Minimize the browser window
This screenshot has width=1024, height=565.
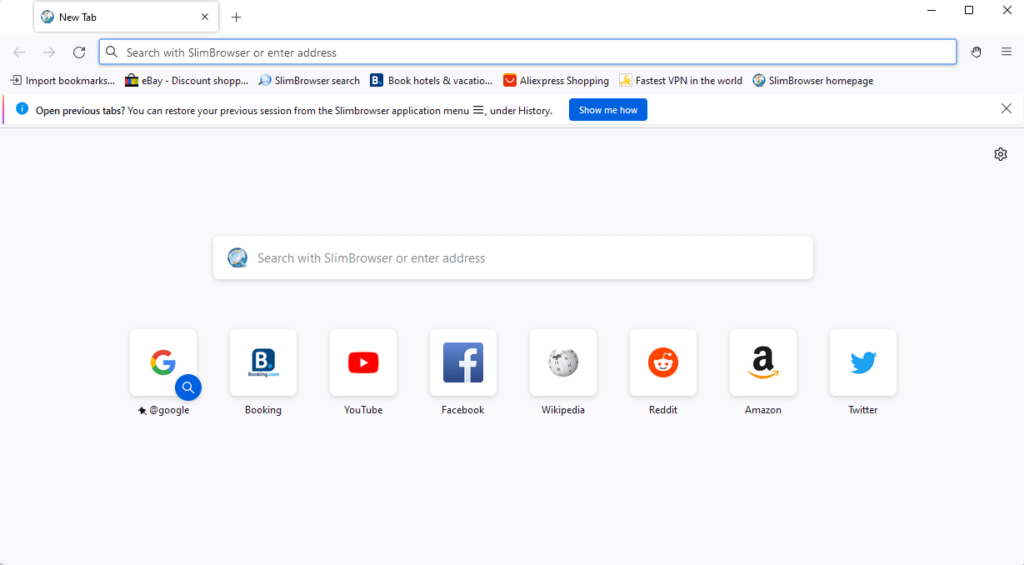931,10
